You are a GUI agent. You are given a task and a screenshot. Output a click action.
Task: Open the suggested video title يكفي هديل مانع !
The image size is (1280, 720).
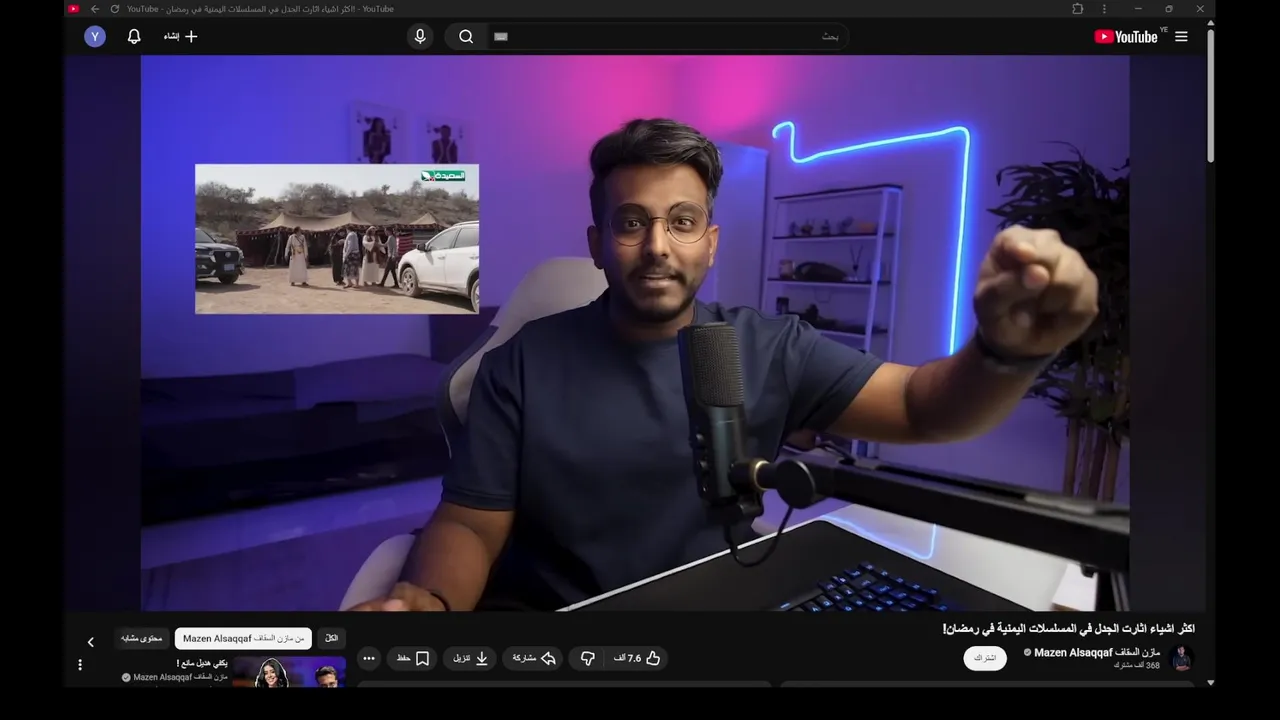[202, 663]
